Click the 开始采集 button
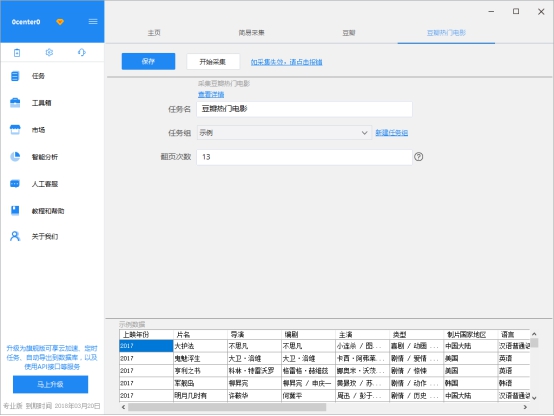 coord(213,61)
